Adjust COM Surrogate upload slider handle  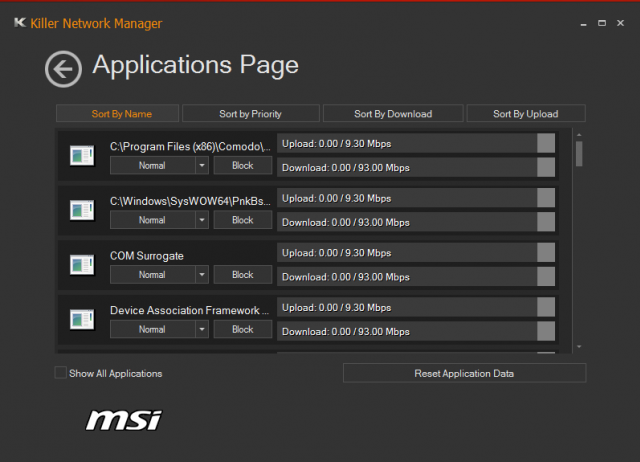tap(546, 253)
